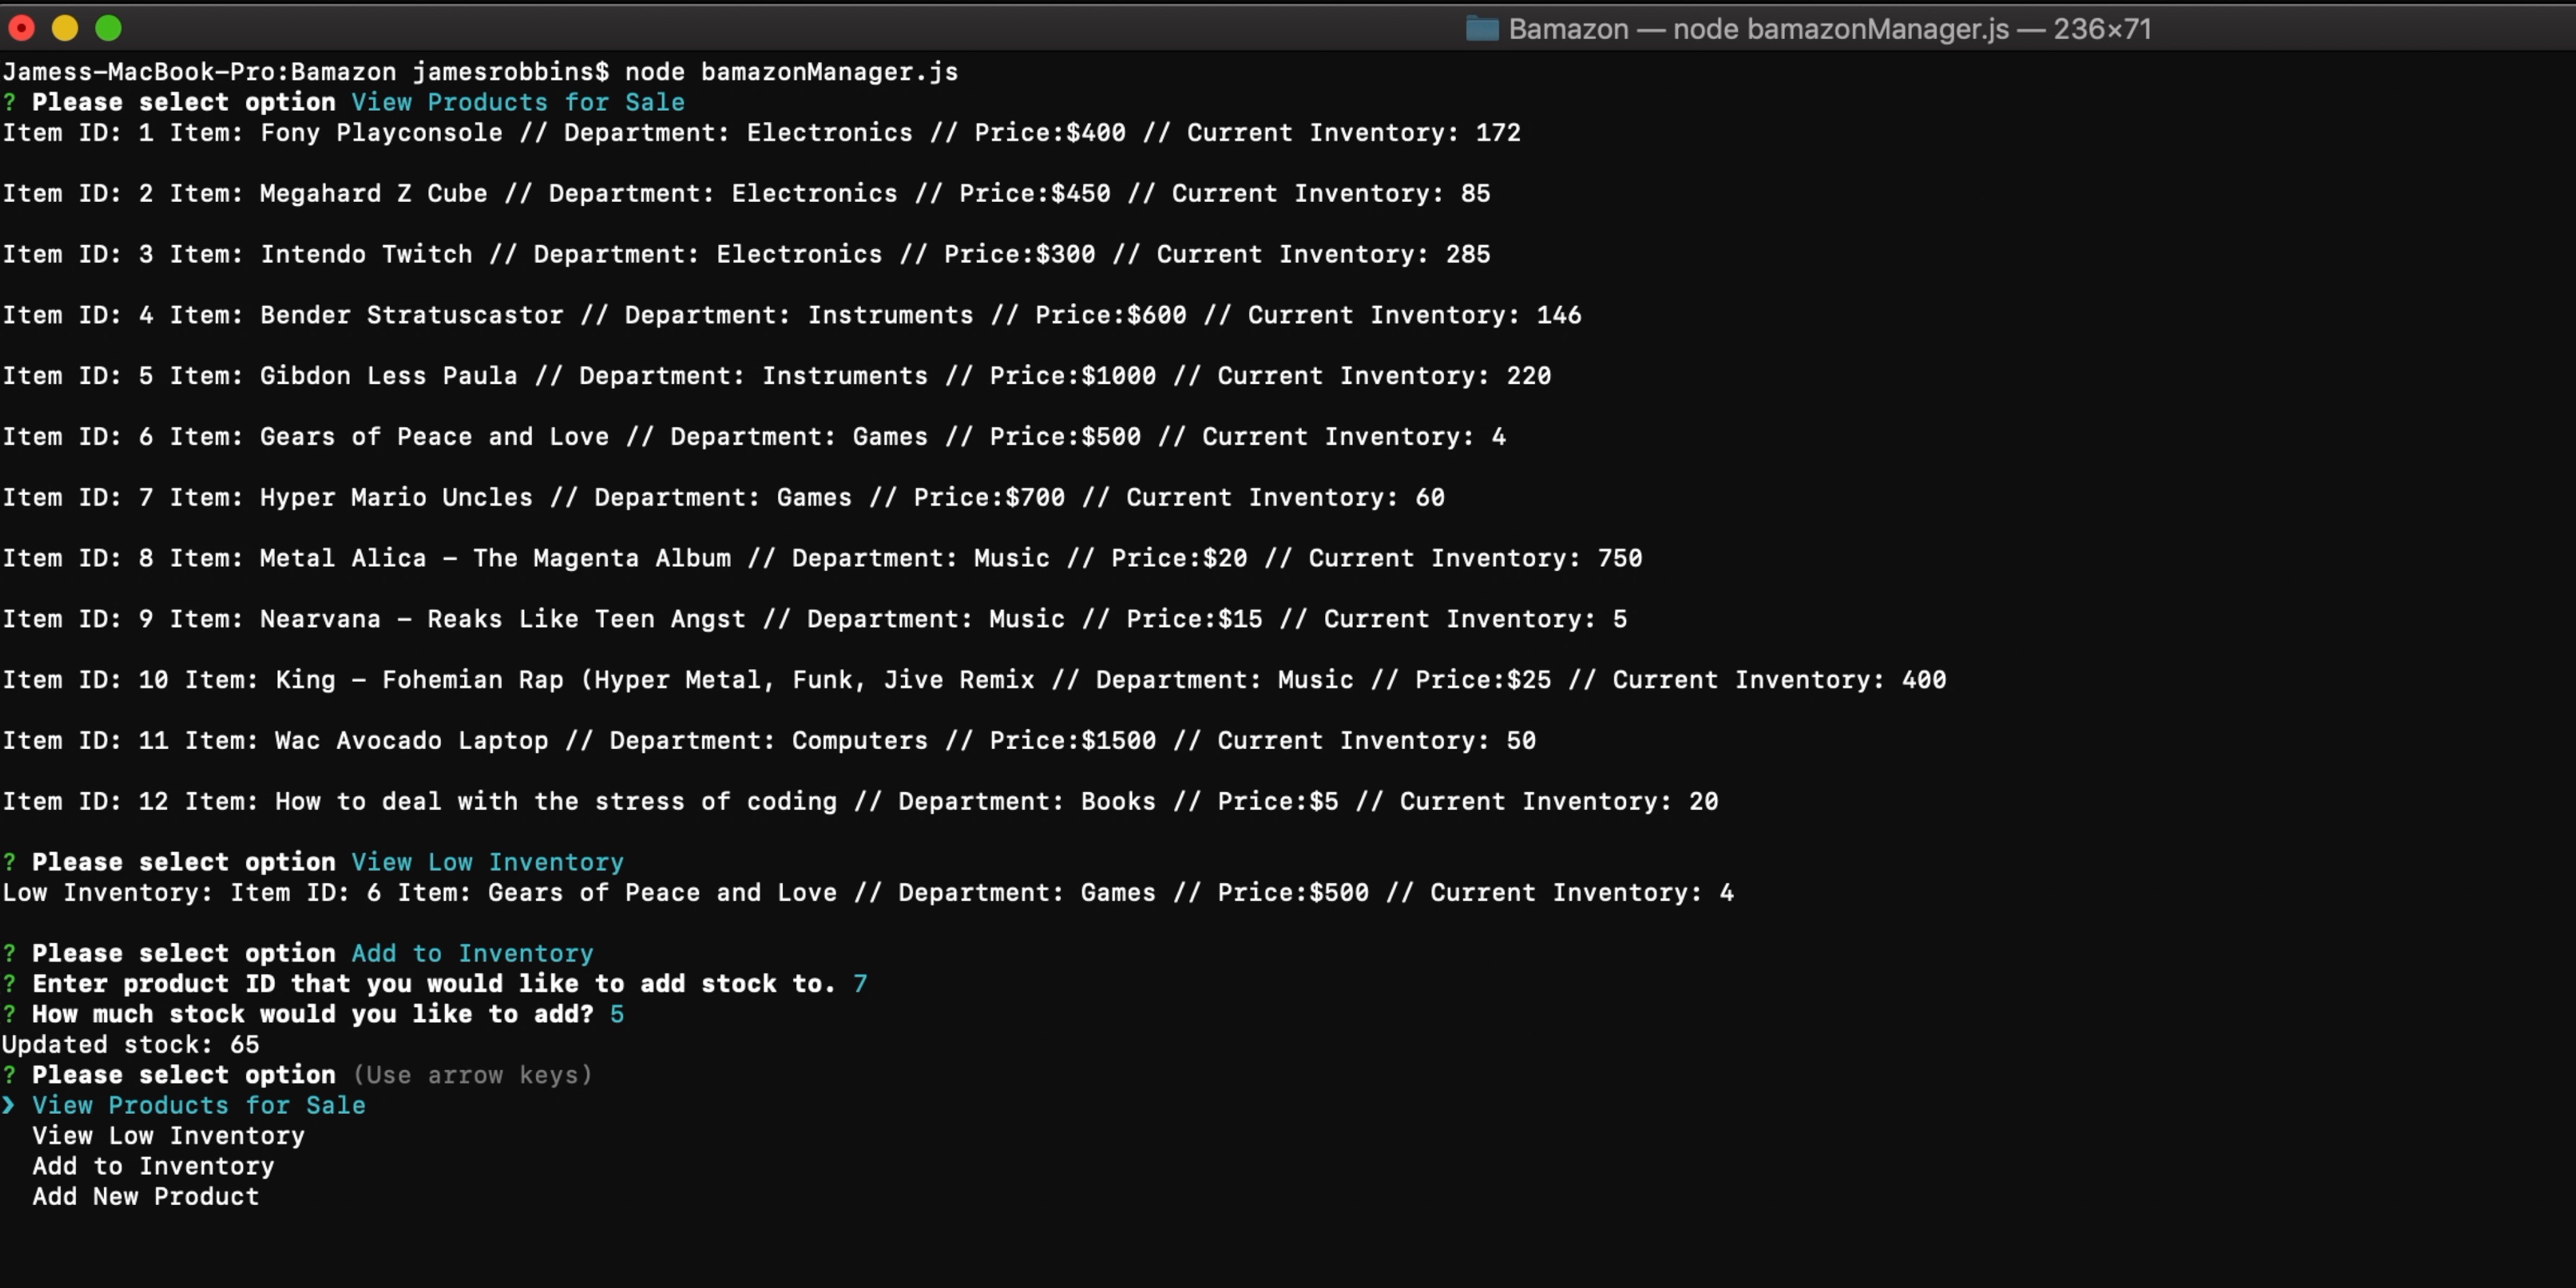Click the command line 'node bamazonManager.js'
The width and height of the screenshot is (2576, 1288).
791,72
